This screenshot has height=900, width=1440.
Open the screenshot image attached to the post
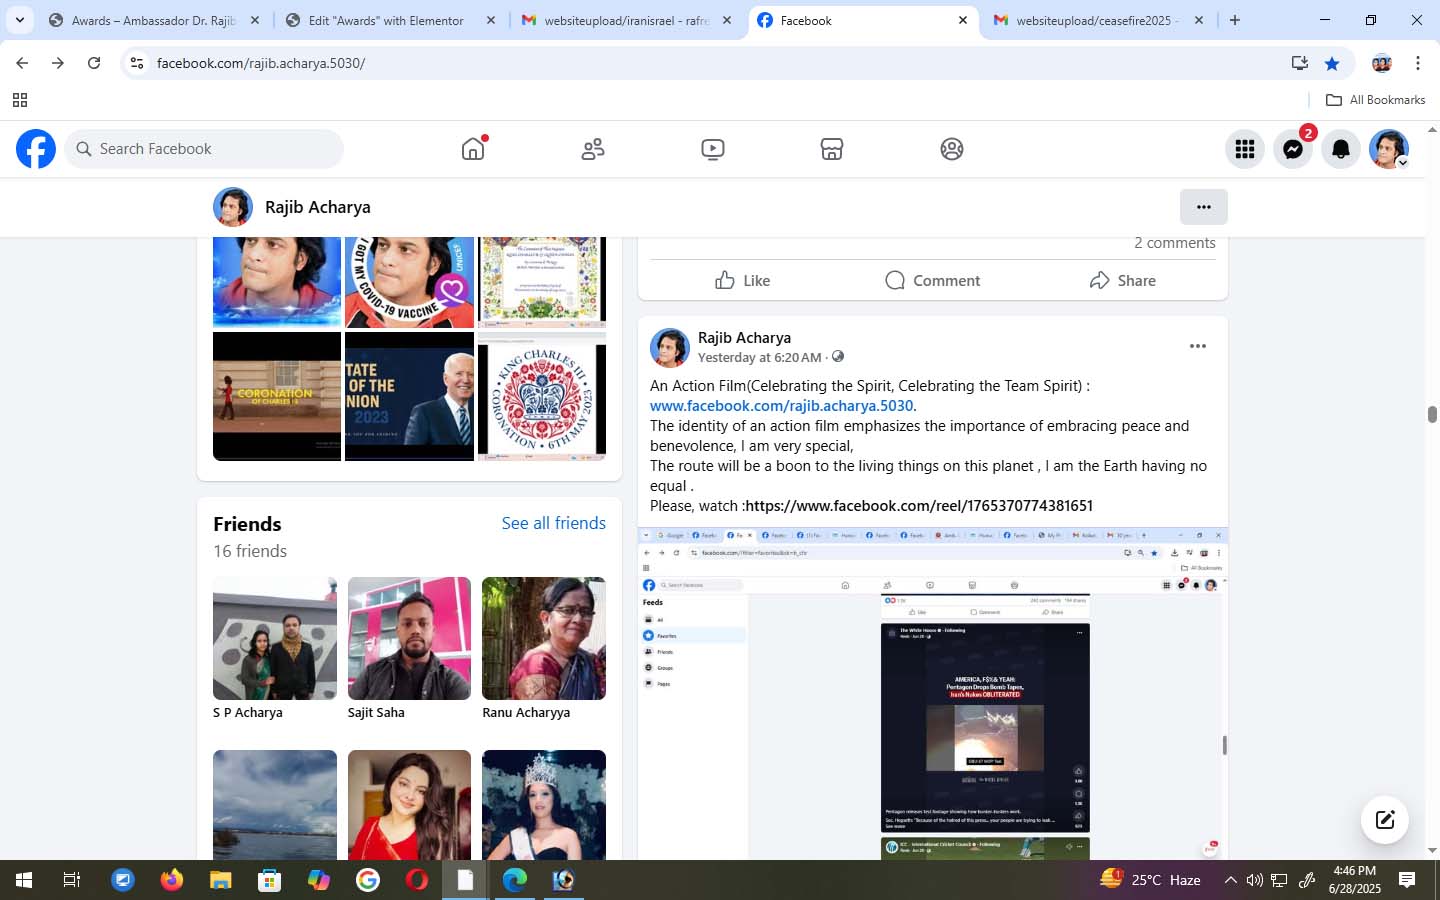click(x=933, y=693)
